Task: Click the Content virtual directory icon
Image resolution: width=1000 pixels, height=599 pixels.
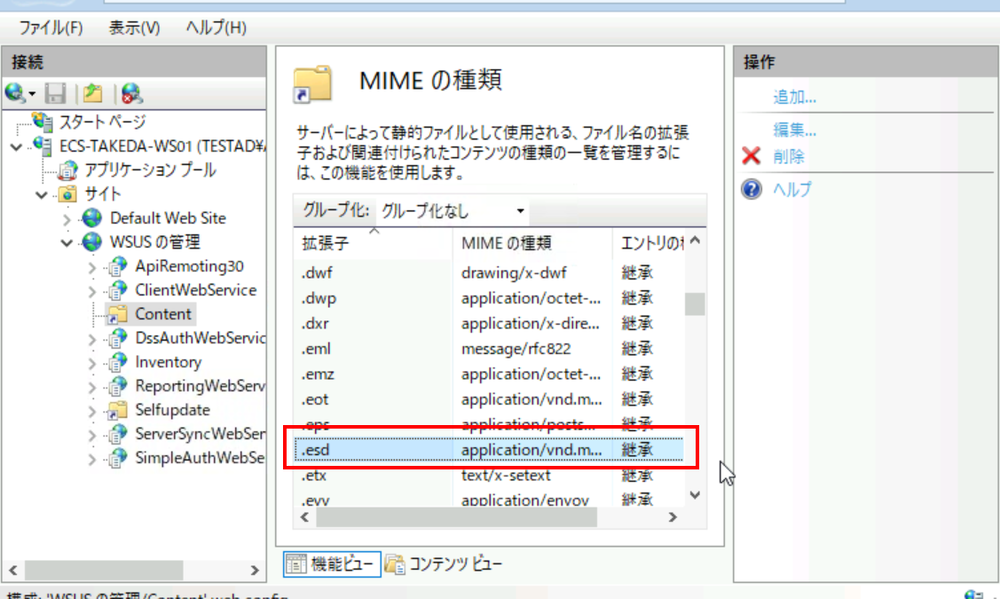Action: tap(117, 314)
